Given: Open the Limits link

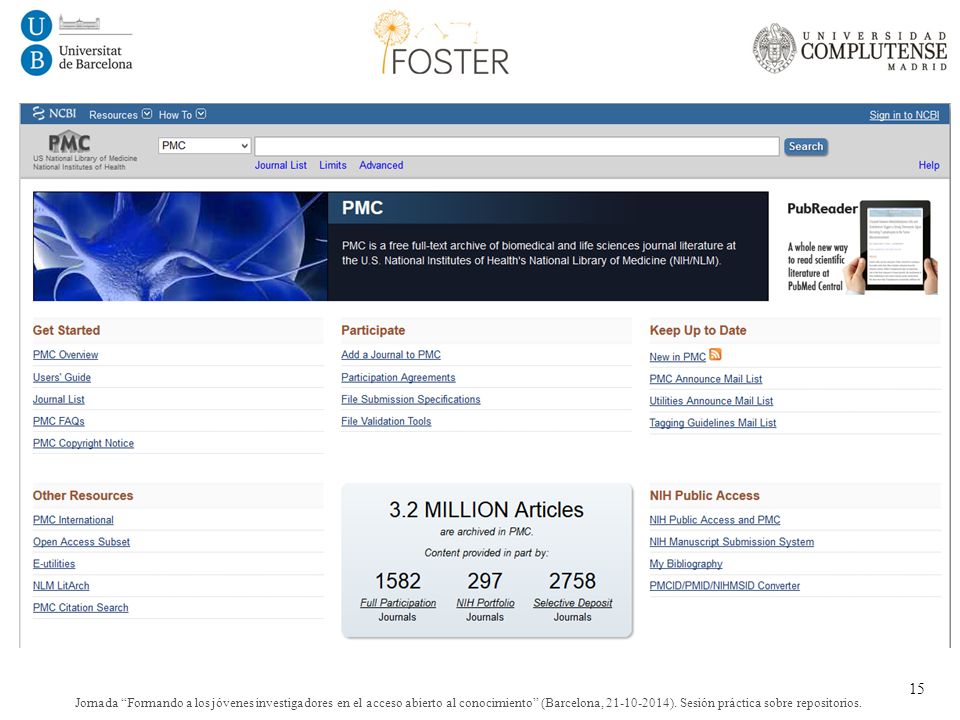Looking at the screenshot, I should pyautogui.click(x=332, y=165).
